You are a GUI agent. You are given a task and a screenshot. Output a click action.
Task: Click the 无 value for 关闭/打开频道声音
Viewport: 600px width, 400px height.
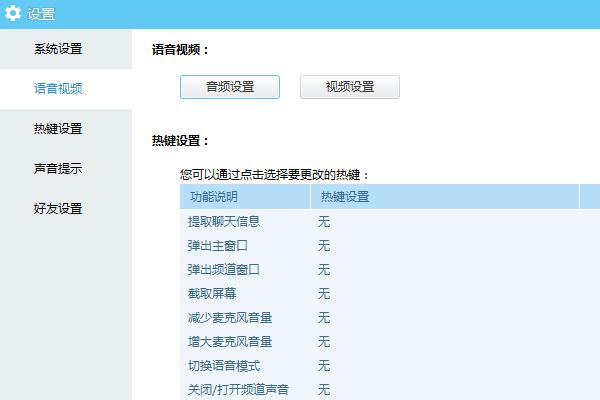point(324,390)
